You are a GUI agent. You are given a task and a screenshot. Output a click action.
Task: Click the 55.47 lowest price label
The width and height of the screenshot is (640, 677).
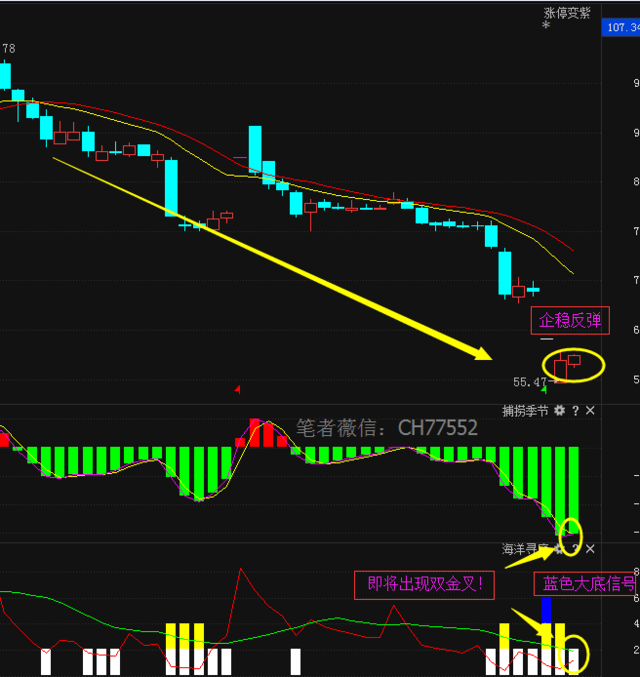(x=530, y=382)
